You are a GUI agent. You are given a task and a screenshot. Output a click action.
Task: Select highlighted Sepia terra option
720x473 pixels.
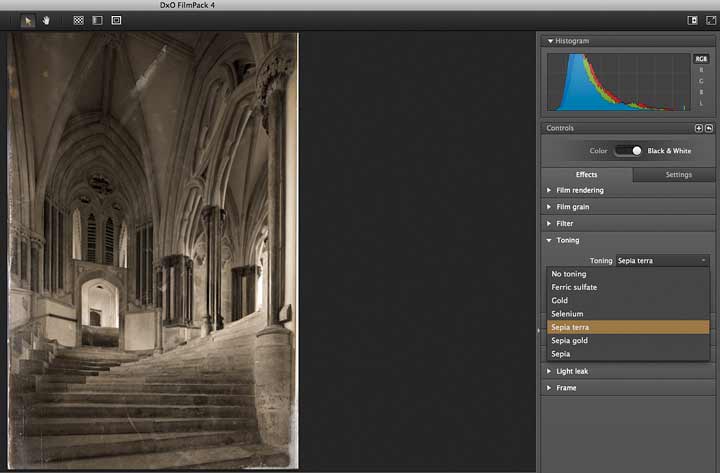pyautogui.click(x=628, y=327)
